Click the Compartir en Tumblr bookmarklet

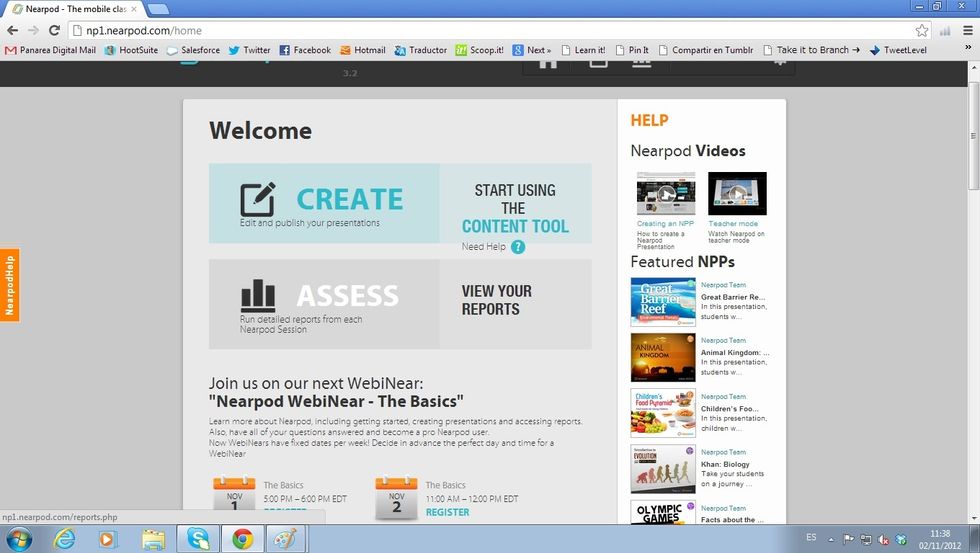[706, 50]
